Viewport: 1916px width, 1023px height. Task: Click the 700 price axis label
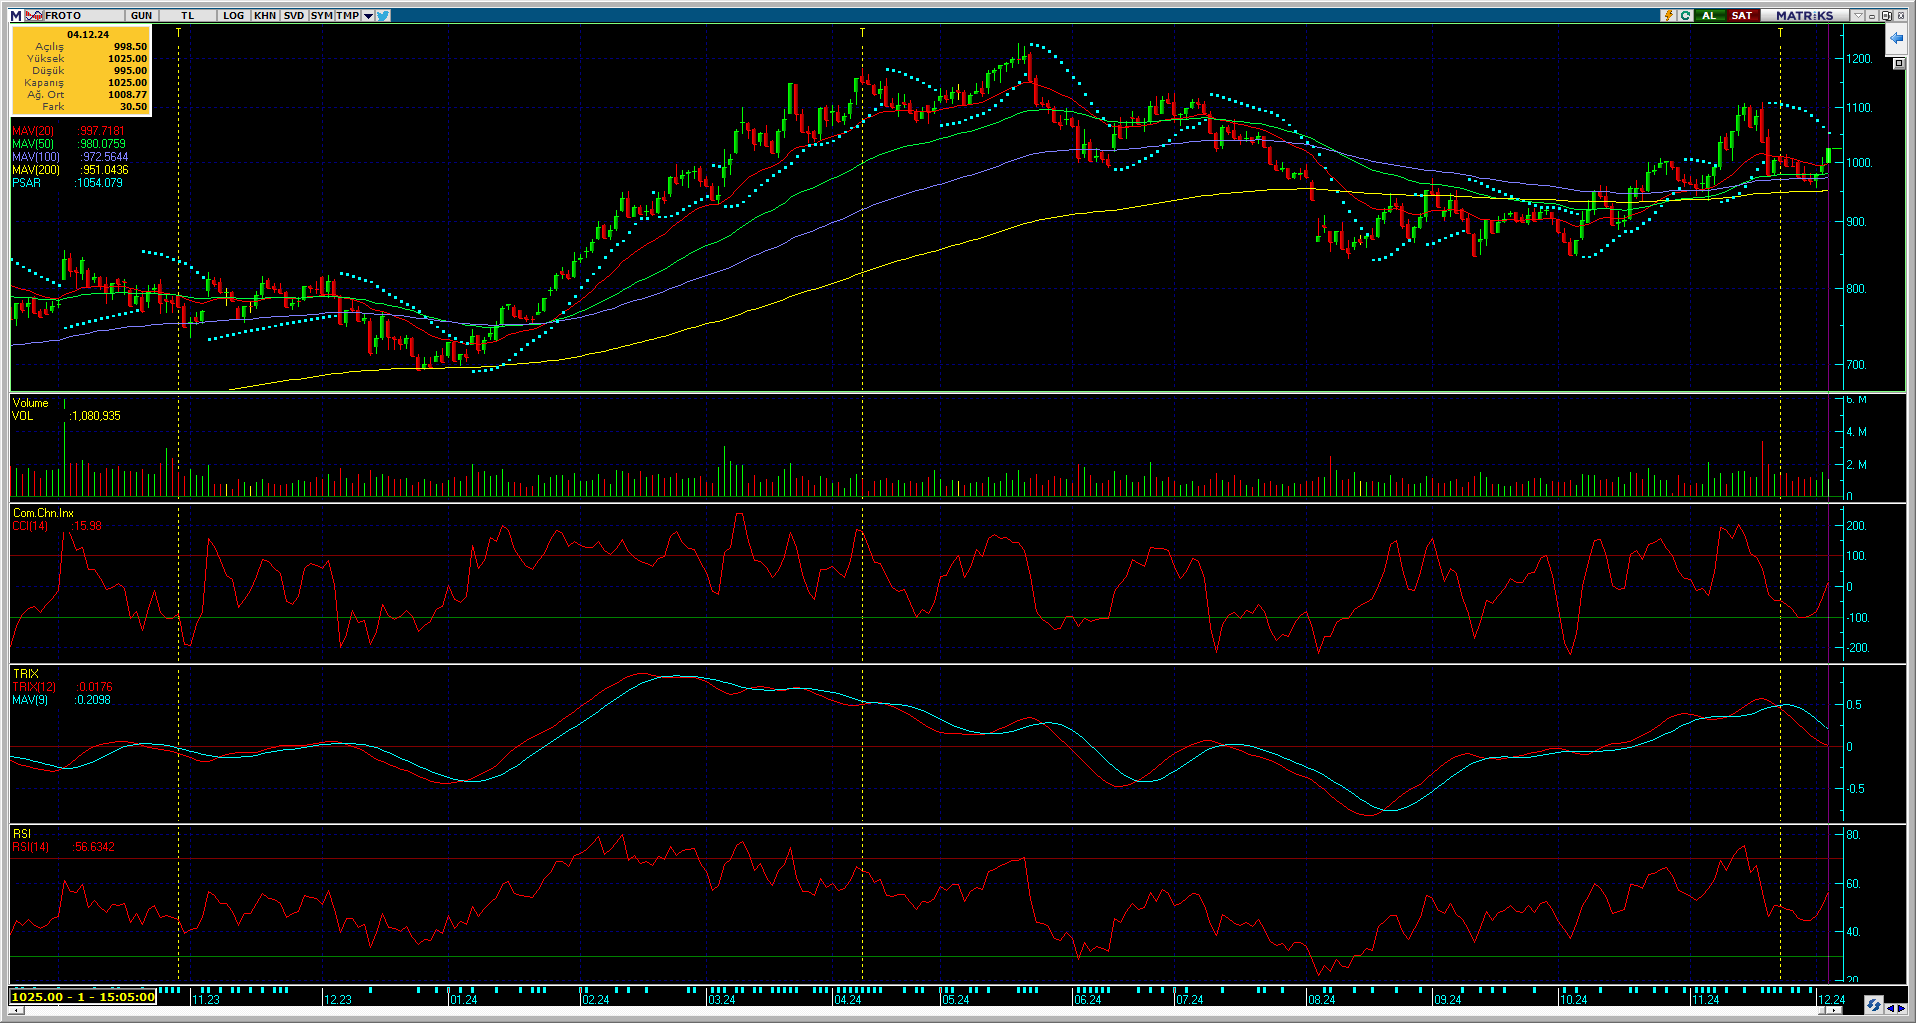(x=1857, y=365)
